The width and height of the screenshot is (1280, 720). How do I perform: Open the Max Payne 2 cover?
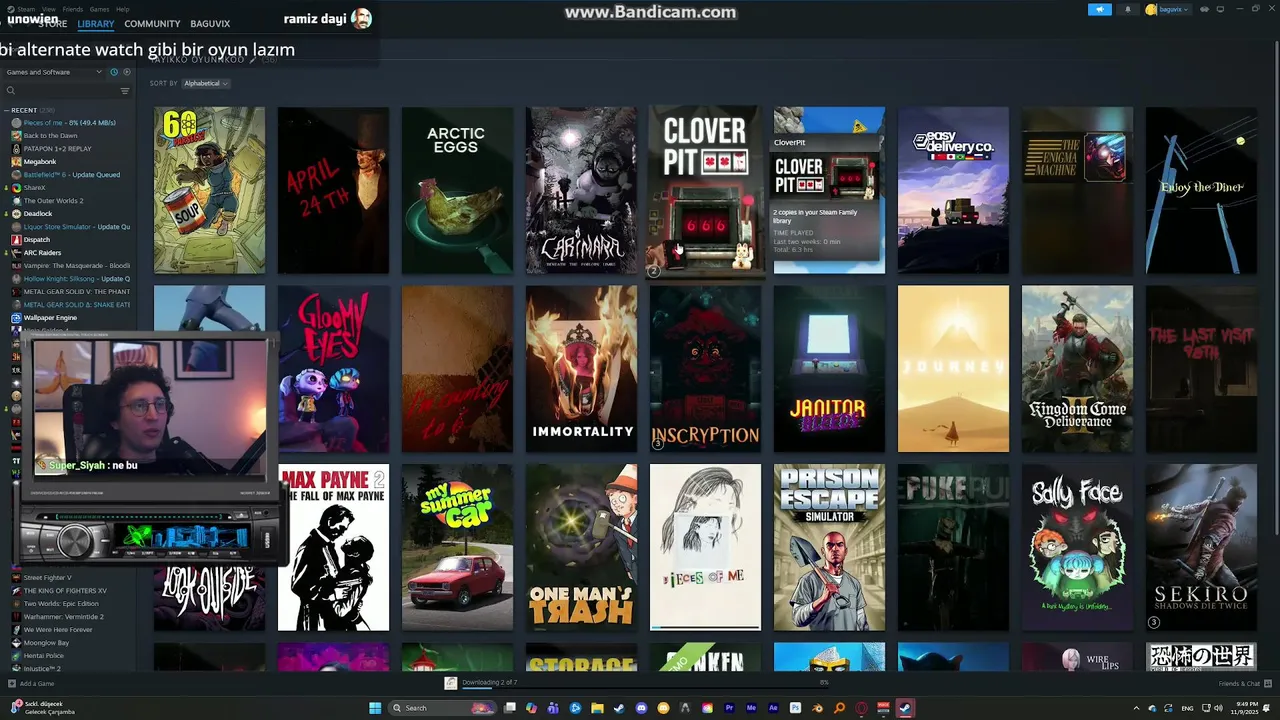(333, 547)
